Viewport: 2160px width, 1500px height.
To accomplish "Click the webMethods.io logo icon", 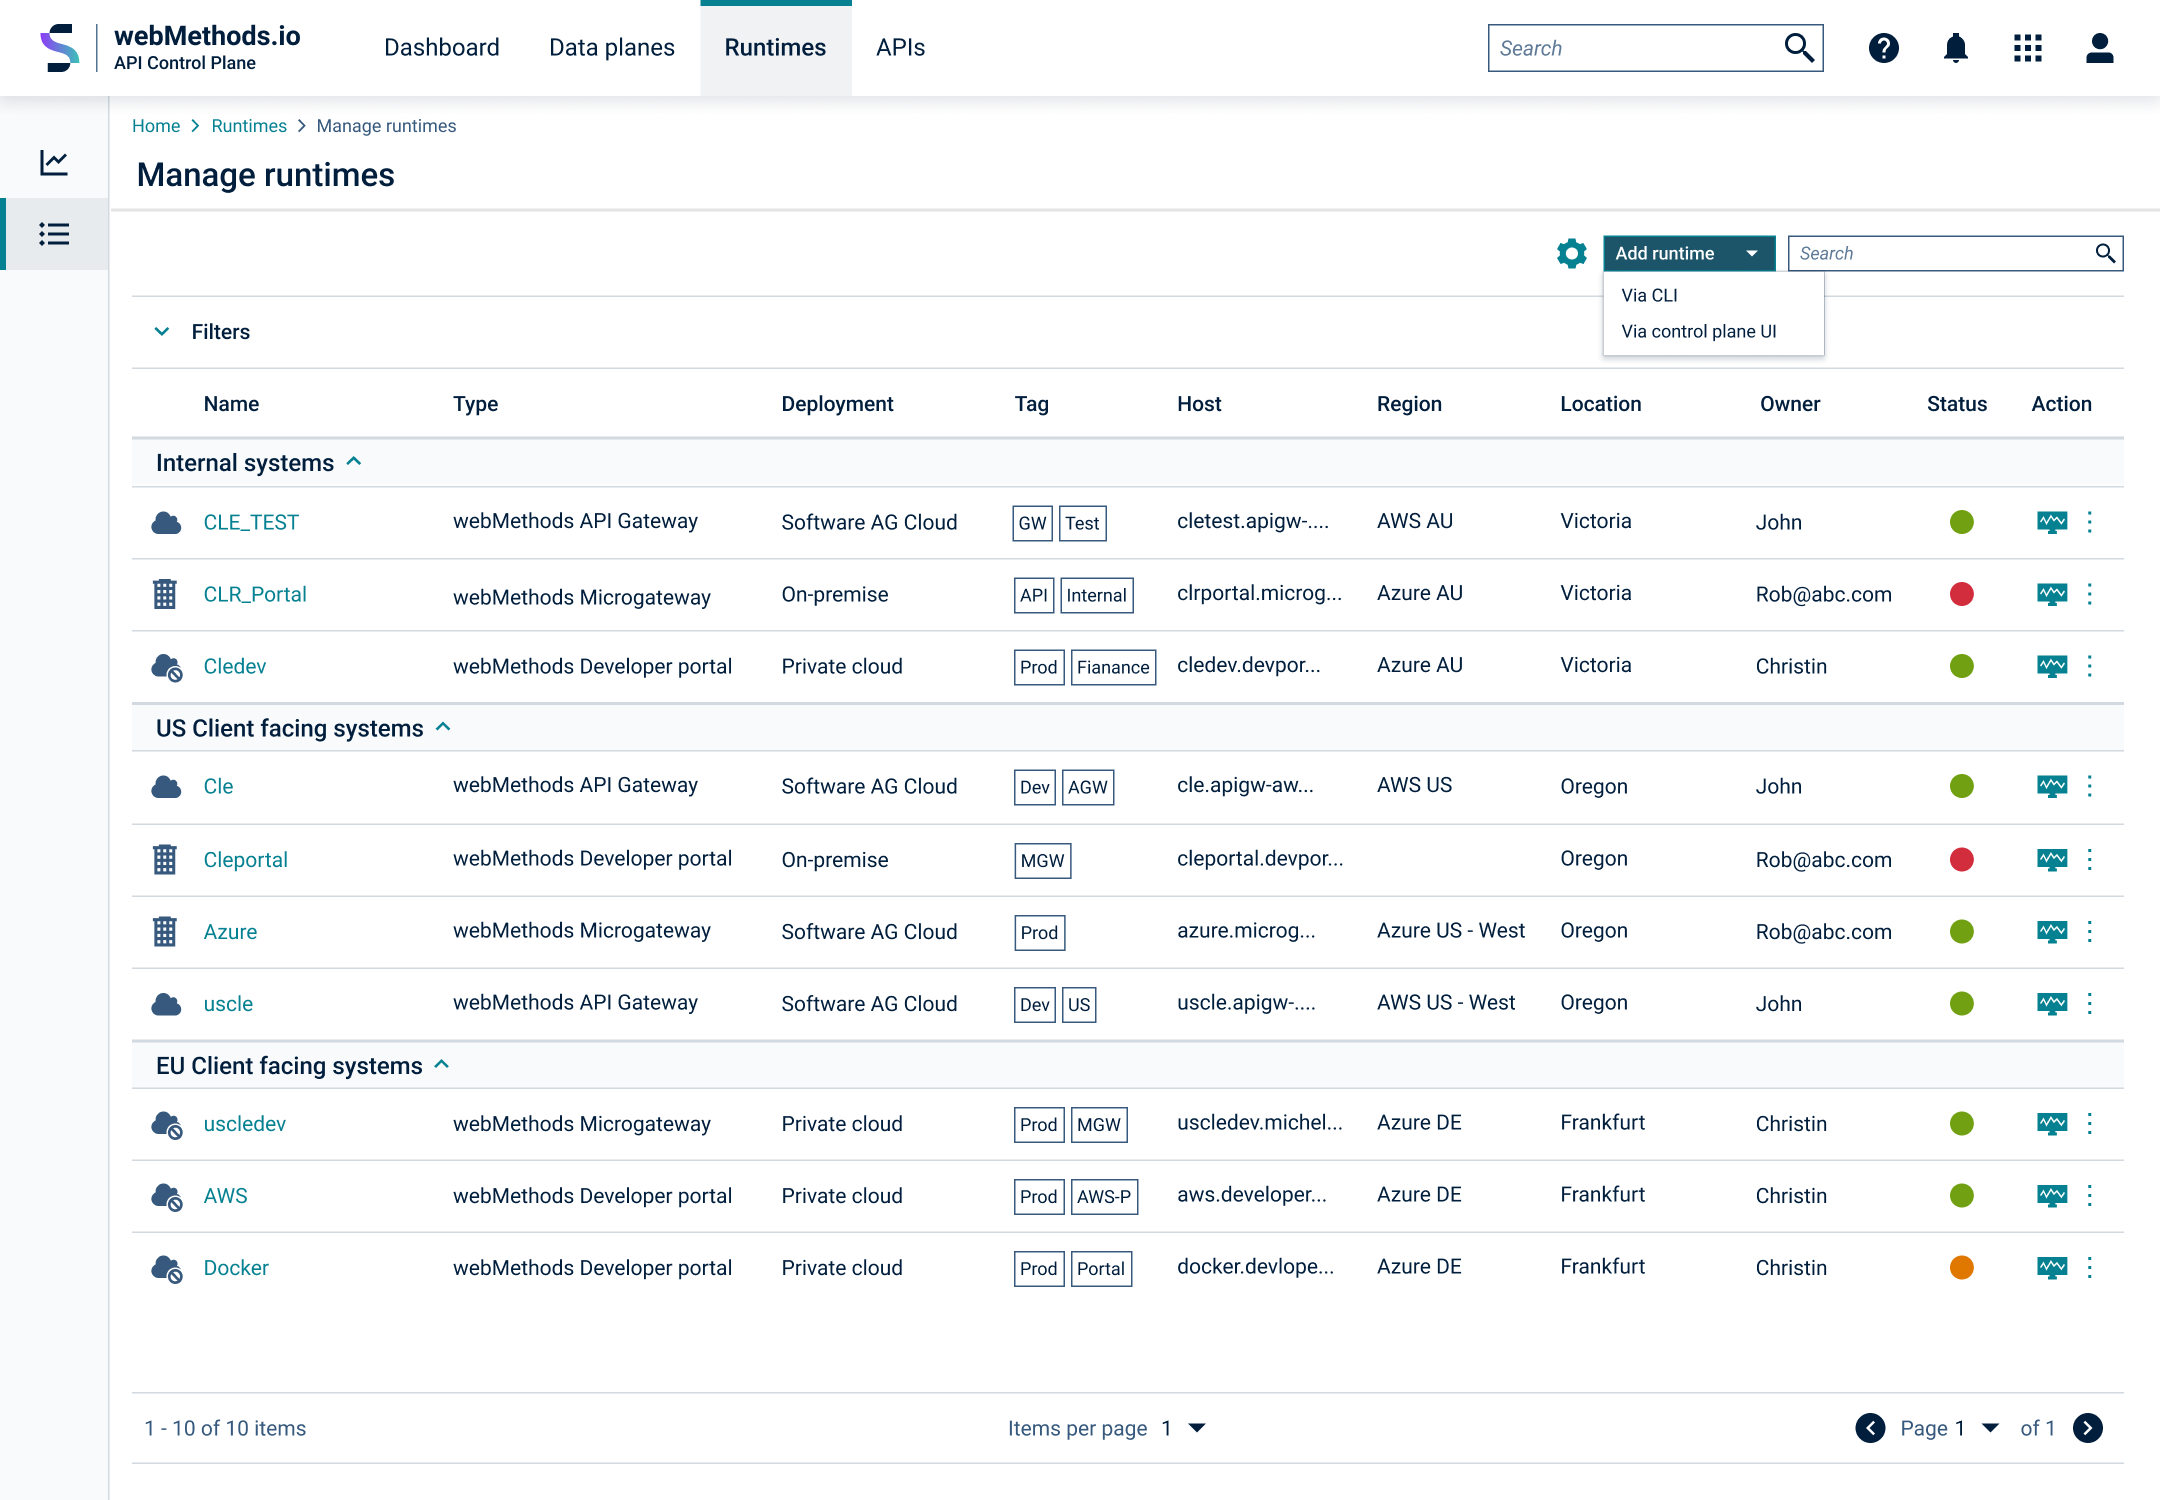I will coord(59,48).
